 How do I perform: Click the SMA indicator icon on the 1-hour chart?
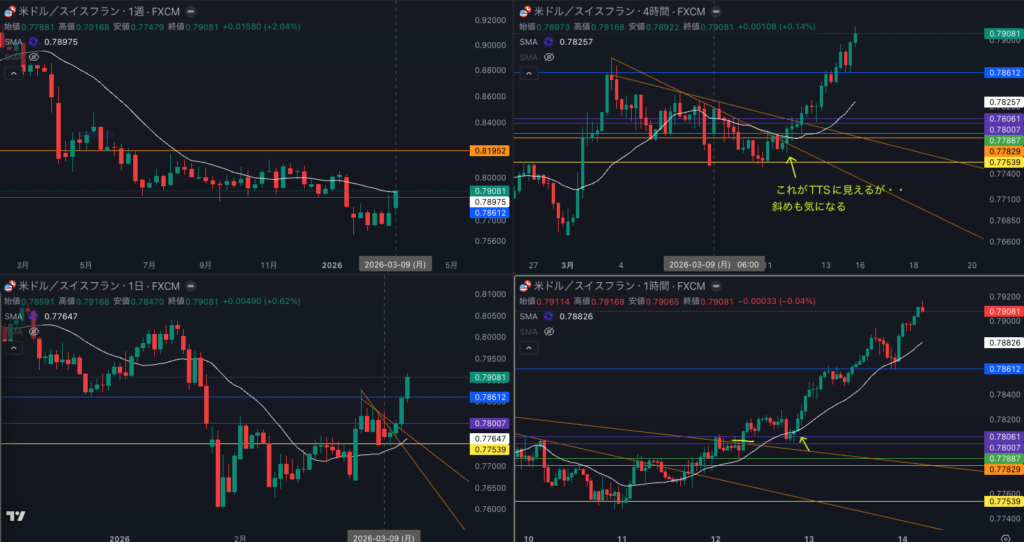pyautogui.click(x=547, y=317)
